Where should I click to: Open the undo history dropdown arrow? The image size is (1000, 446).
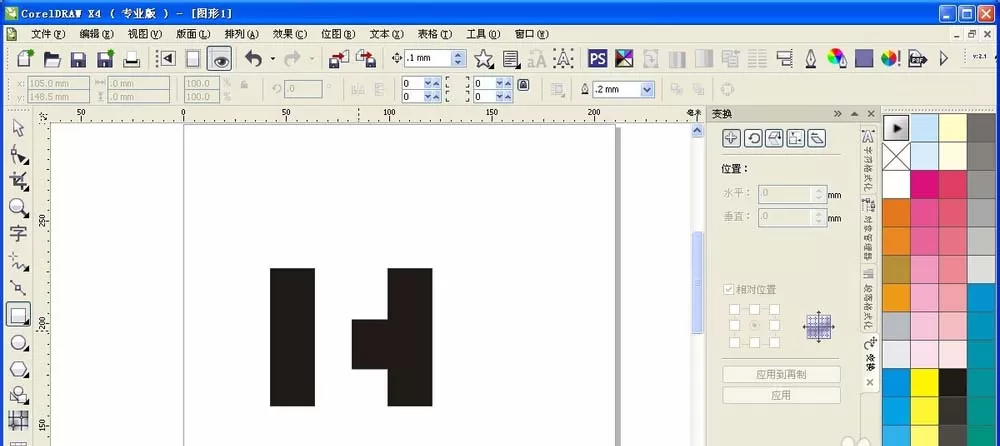pyautogui.click(x=272, y=59)
